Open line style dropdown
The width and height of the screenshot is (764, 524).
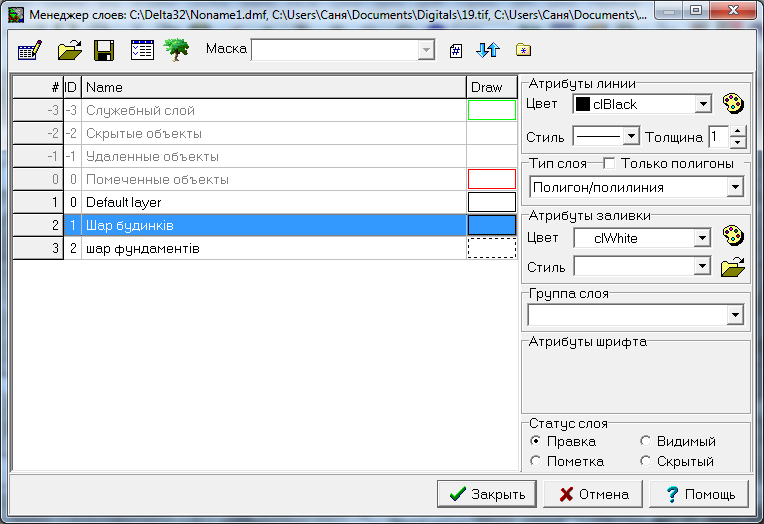click(631, 136)
